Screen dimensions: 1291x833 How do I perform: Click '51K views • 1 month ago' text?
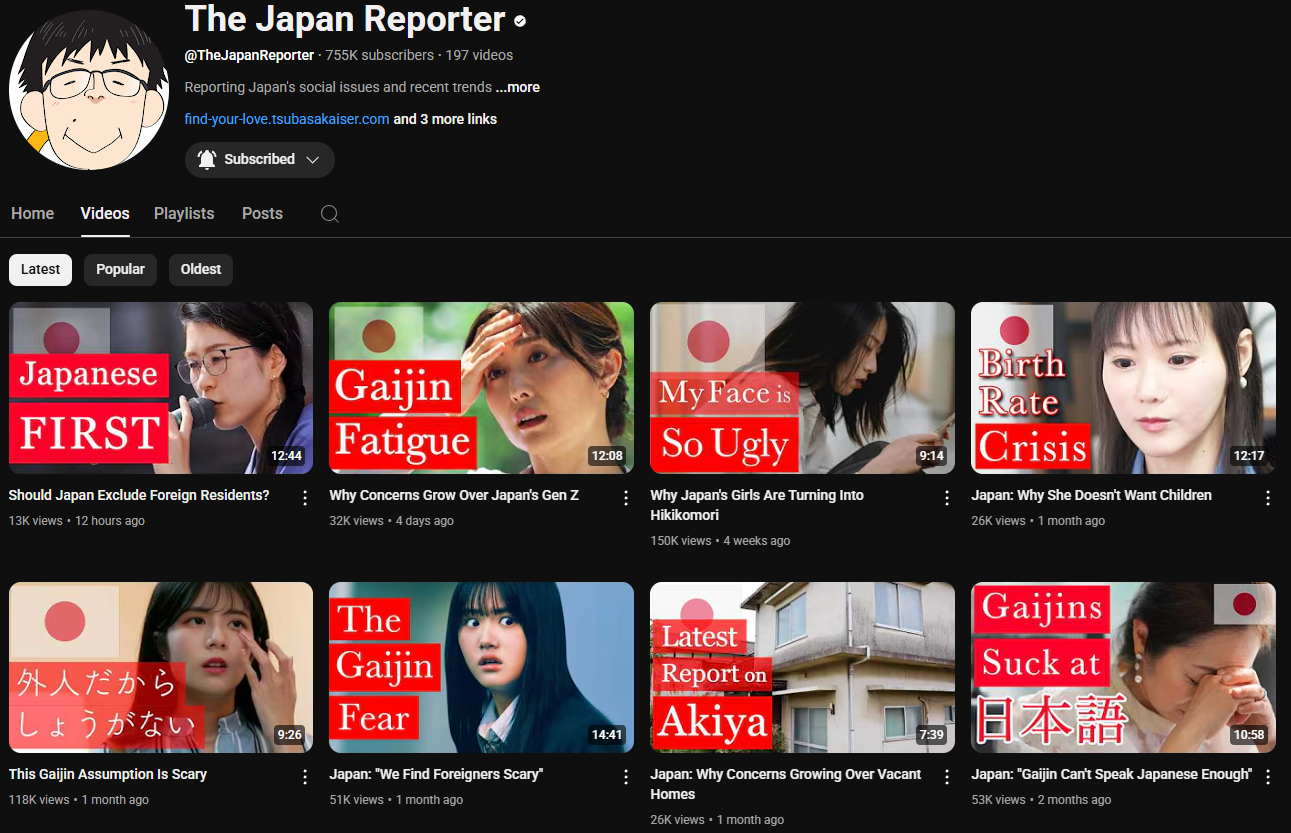pos(396,800)
